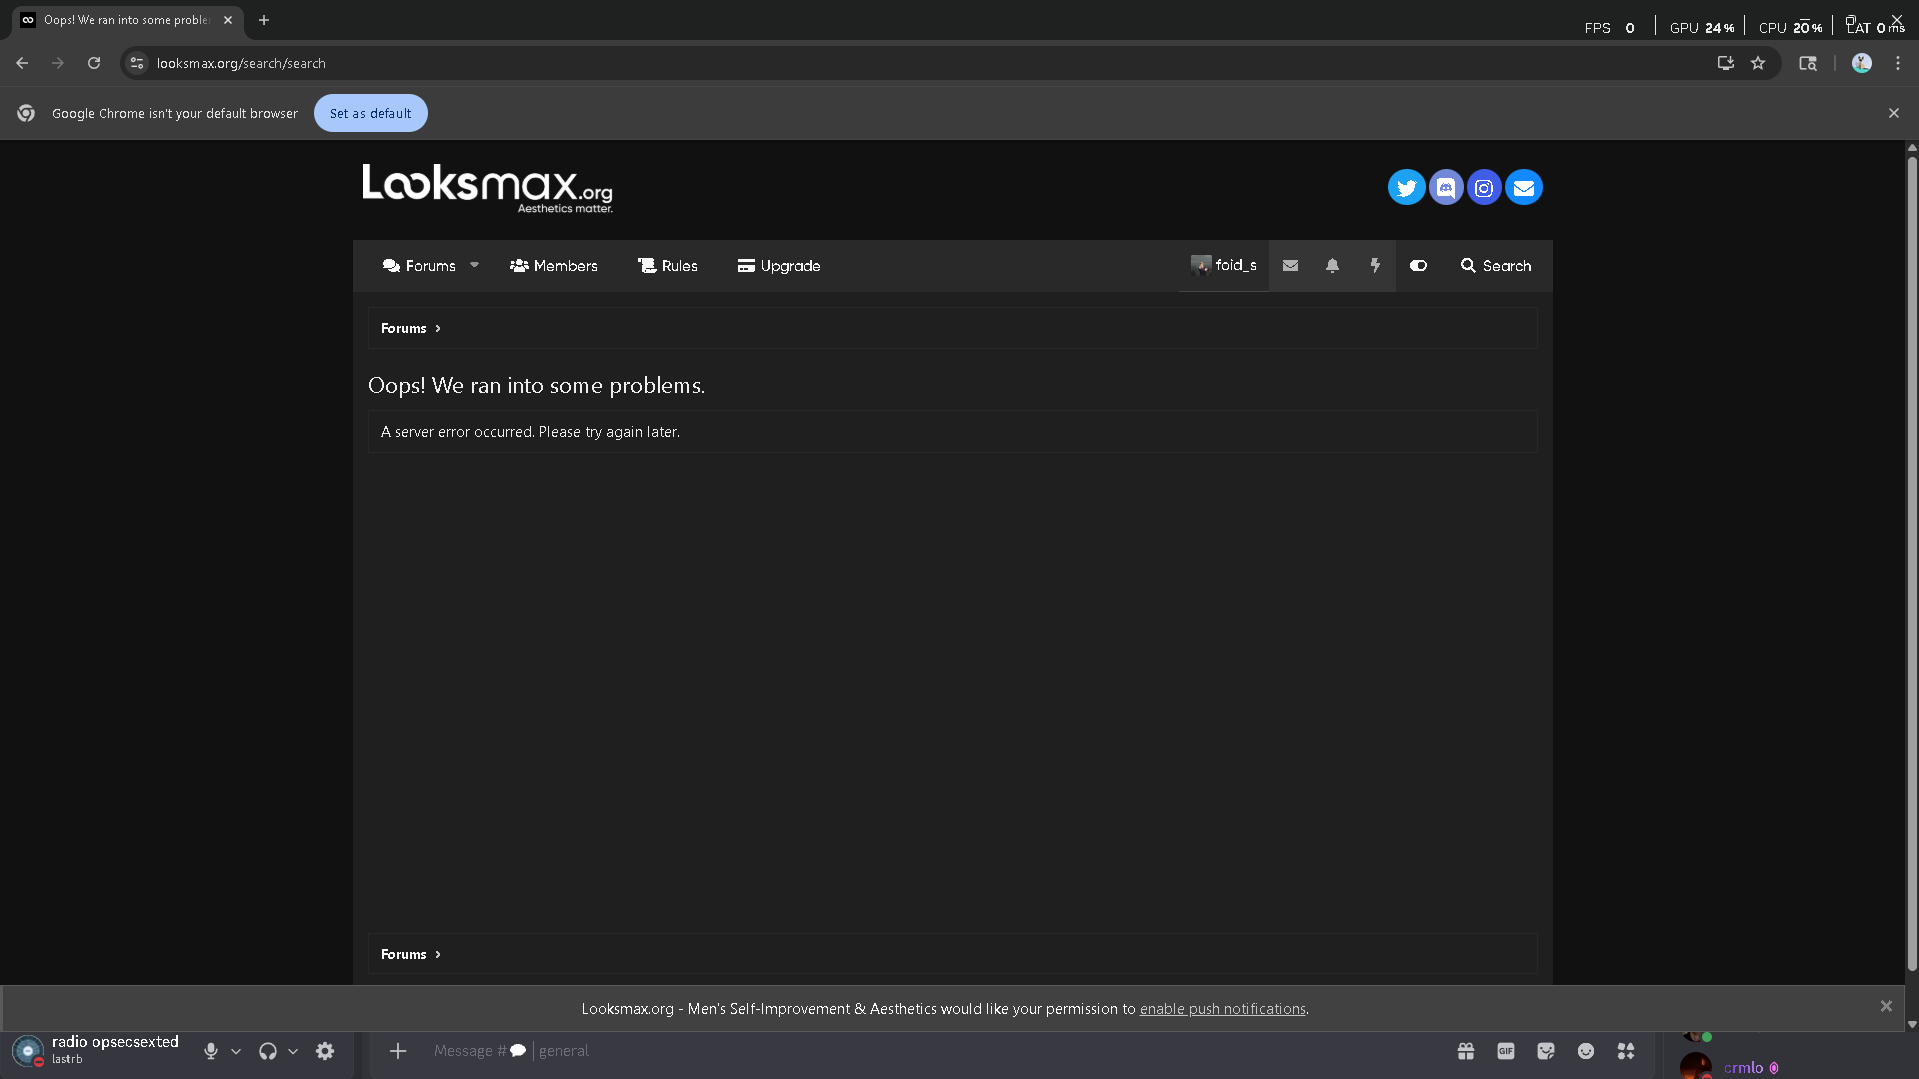The height and width of the screenshot is (1079, 1919).
Task: Open the GIF picker in Discord
Action: 1505,1051
